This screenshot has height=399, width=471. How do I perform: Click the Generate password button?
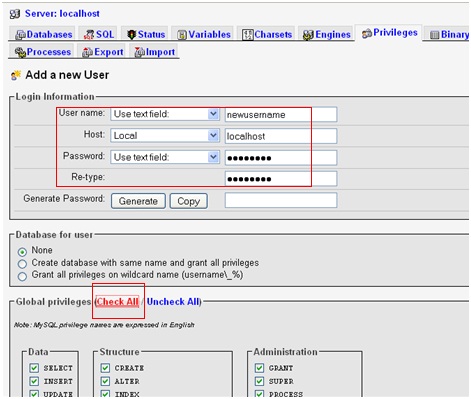138,201
